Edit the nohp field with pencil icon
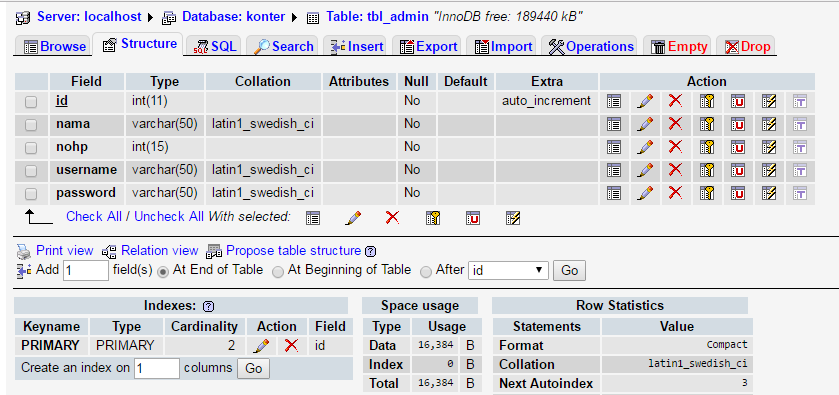 645,147
